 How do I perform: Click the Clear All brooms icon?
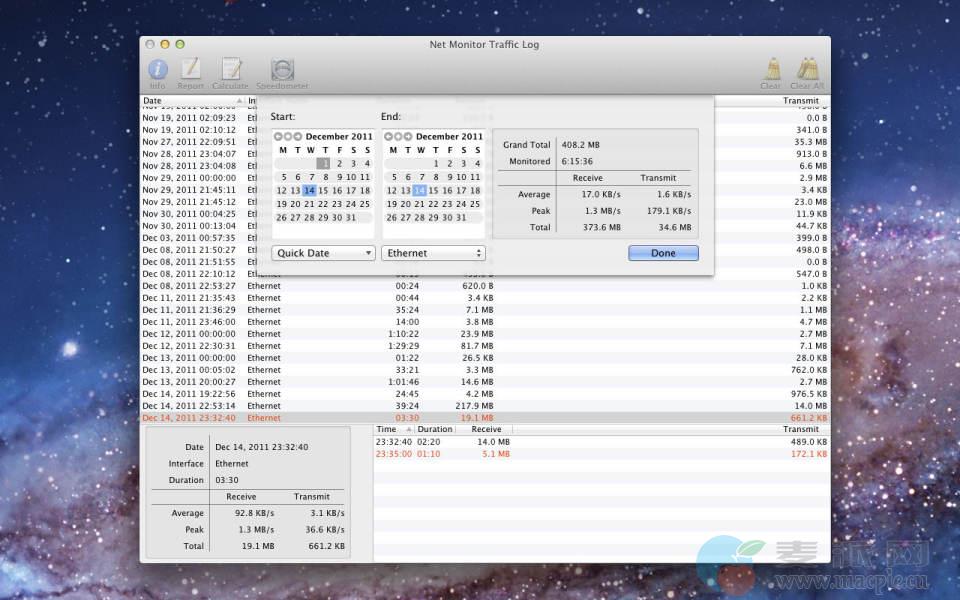point(807,70)
